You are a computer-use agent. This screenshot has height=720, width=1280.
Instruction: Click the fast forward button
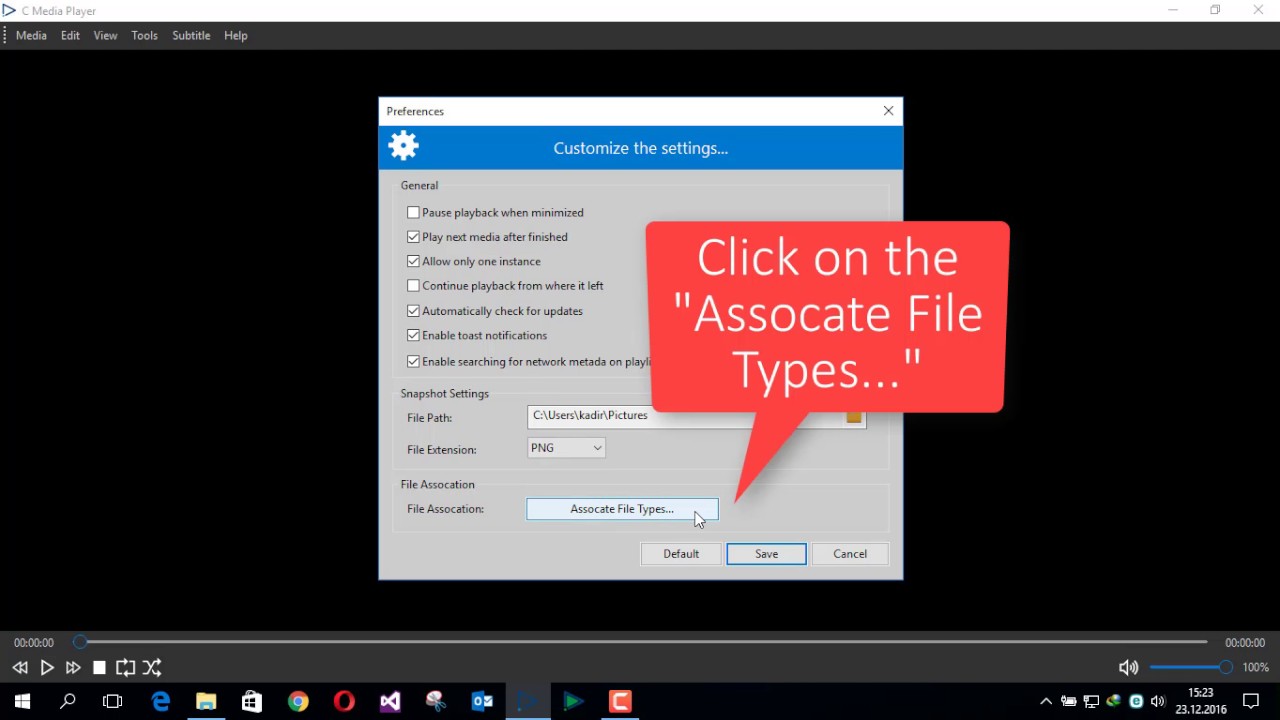point(73,667)
